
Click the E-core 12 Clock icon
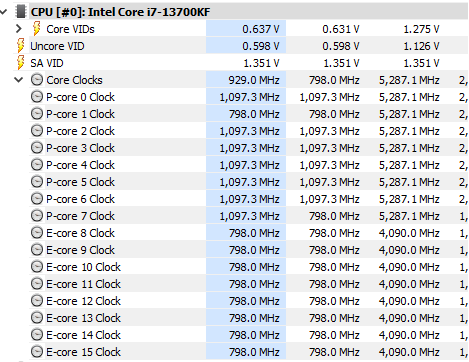point(37,301)
